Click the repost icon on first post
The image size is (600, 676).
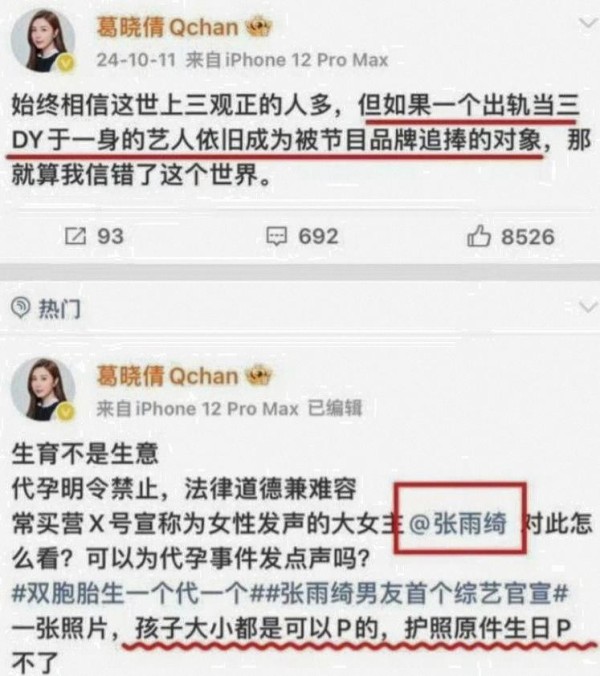[75, 236]
